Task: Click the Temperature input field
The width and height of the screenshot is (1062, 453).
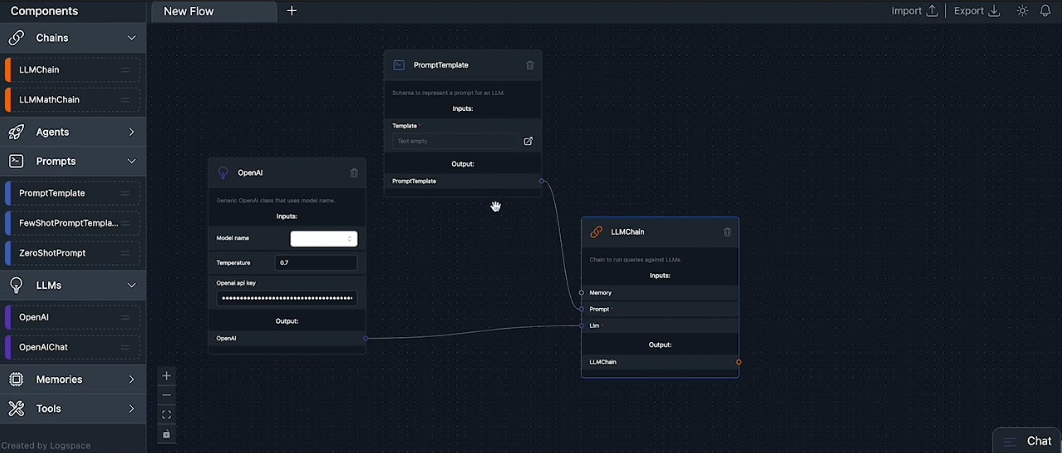Action: (316, 263)
